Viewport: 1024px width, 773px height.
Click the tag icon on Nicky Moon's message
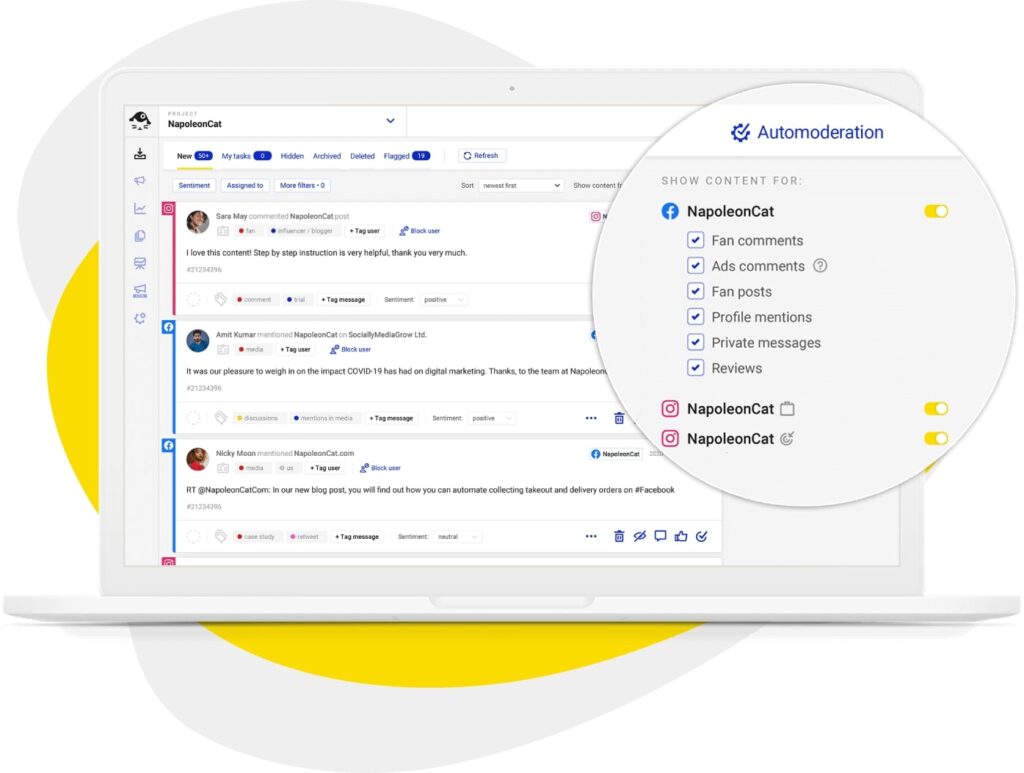coord(221,536)
